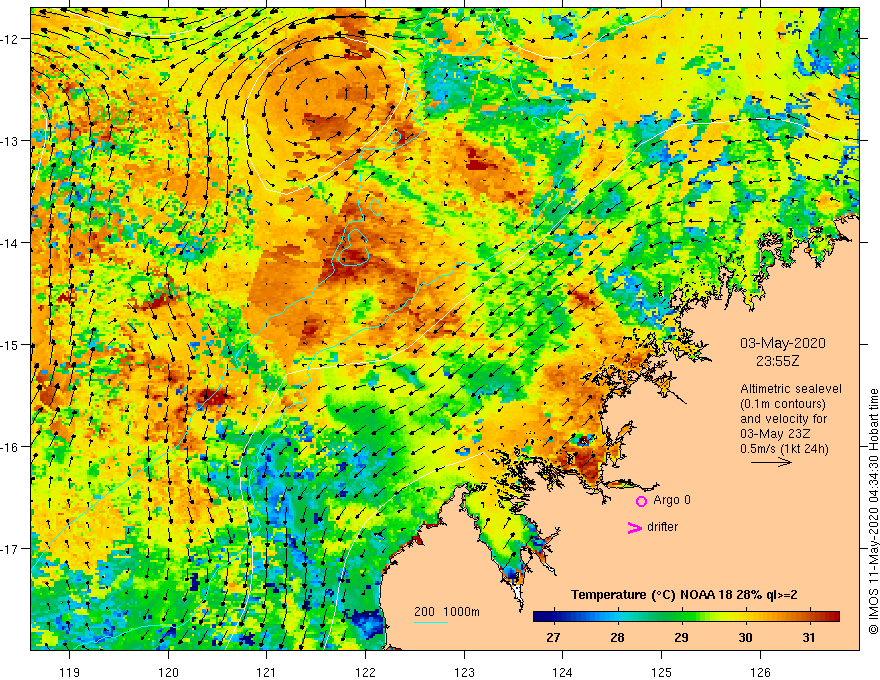Screen dimensions: 880x680
Task: Click the '122' longitude axis label
Action: click(365, 672)
